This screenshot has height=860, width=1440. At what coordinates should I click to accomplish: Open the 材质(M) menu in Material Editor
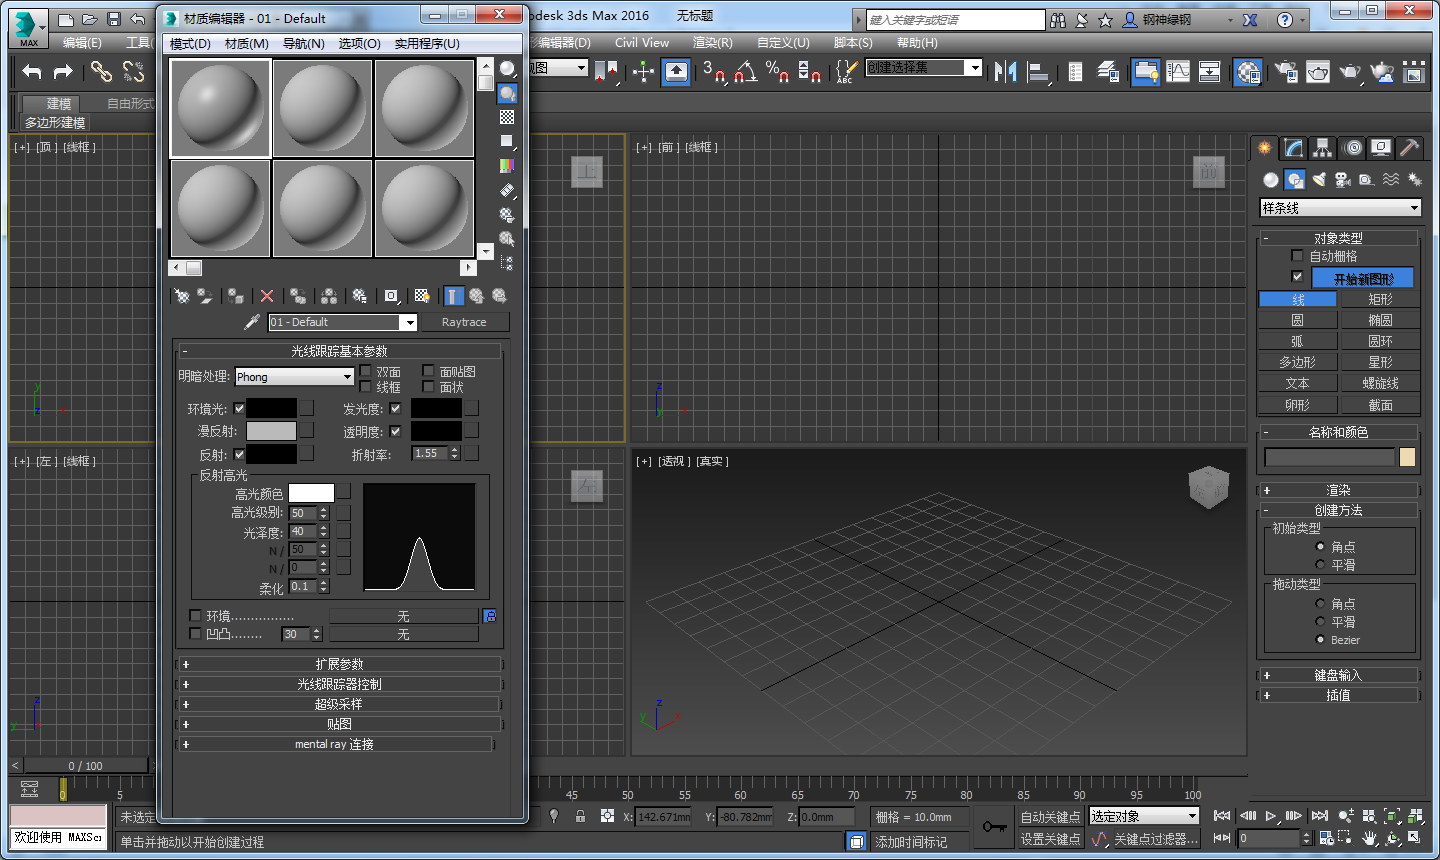point(246,44)
